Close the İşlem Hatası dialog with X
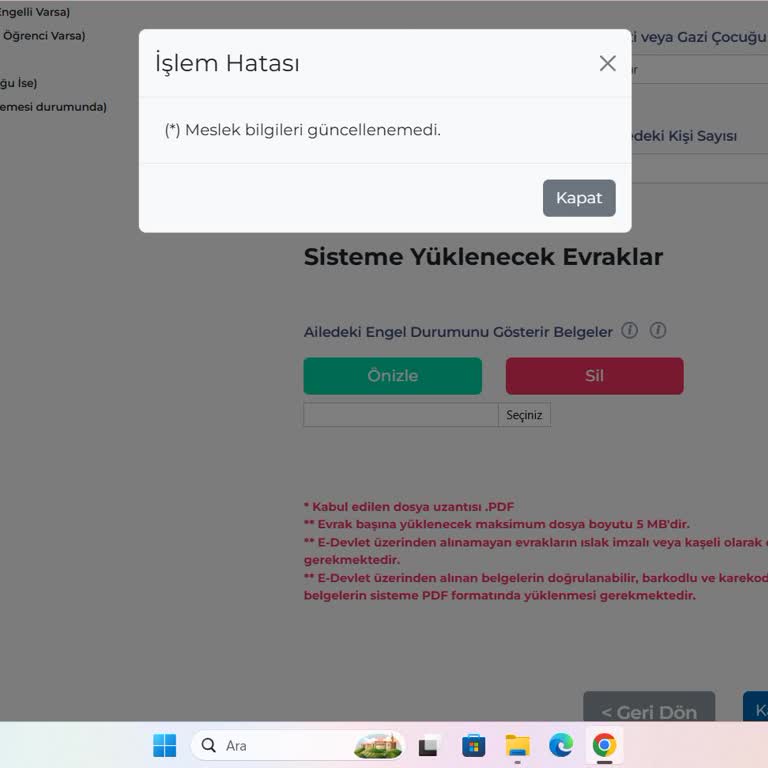 point(607,63)
